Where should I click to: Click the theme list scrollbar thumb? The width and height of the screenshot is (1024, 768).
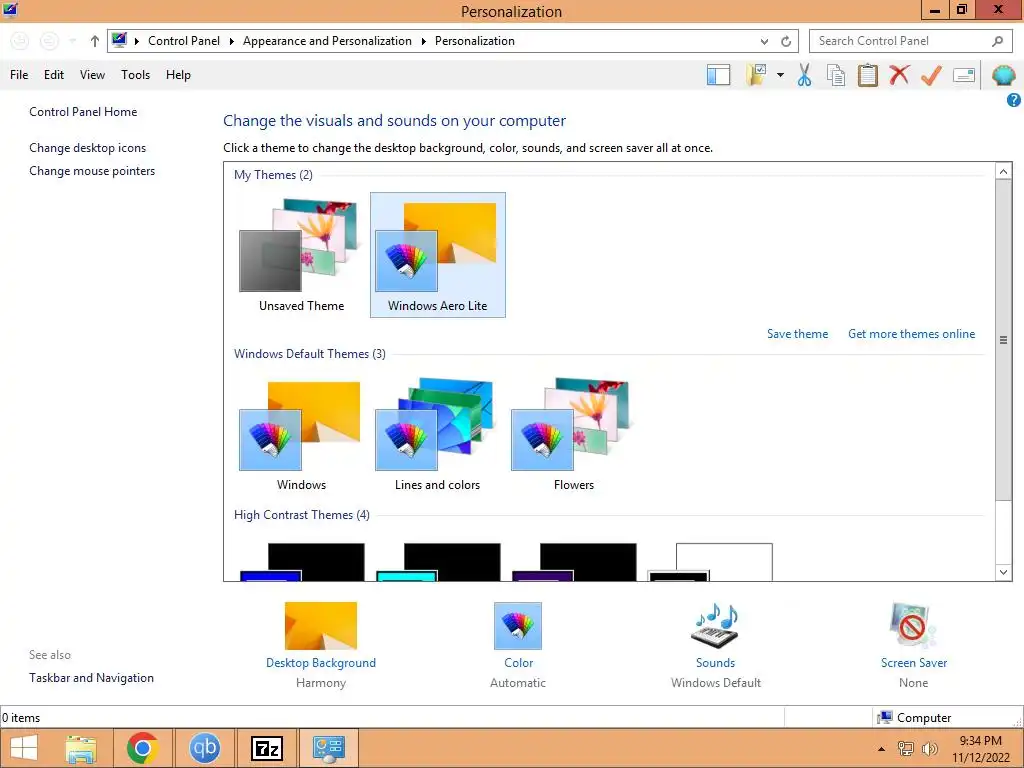click(x=1004, y=340)
